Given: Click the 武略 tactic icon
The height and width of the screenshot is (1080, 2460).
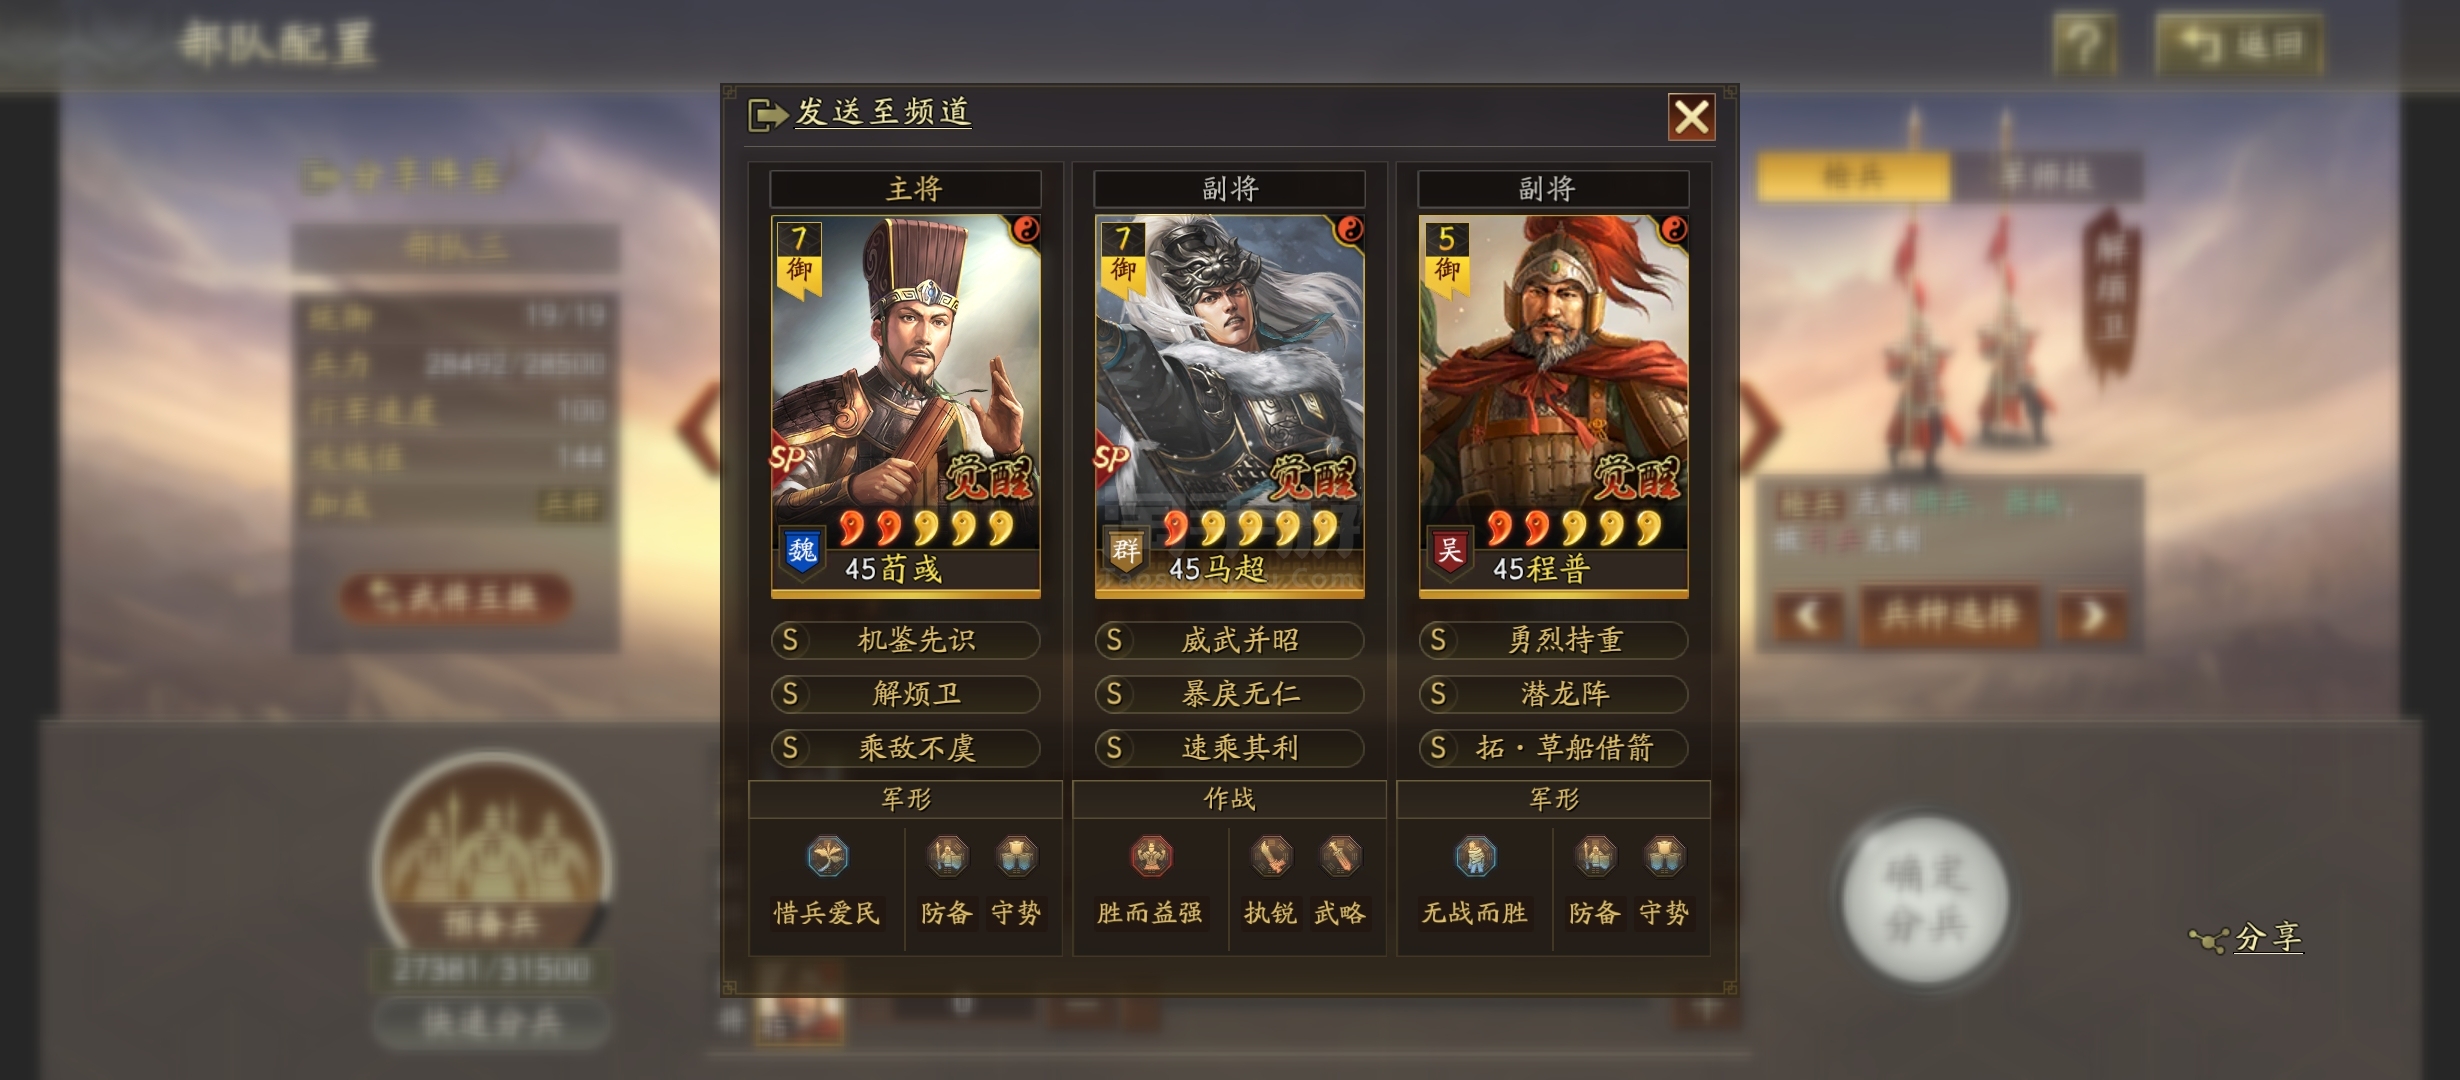Looking at the screenshot, I should 1340,857.
